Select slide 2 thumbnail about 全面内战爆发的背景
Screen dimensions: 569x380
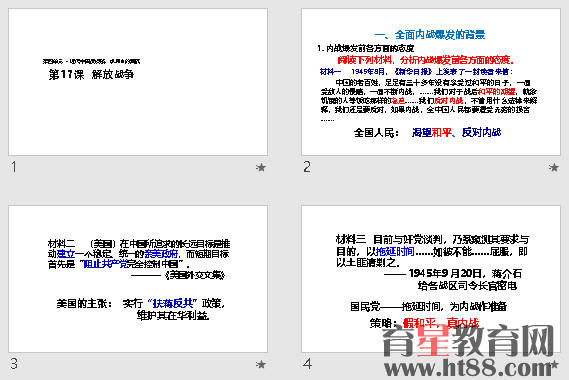(x=431, y=82)
